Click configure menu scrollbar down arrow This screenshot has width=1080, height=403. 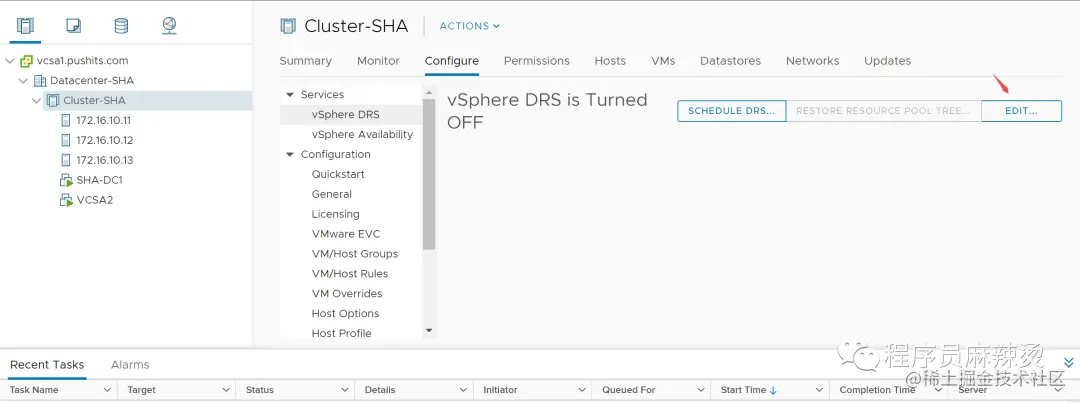pyautogui.click(x=429, y=331)
